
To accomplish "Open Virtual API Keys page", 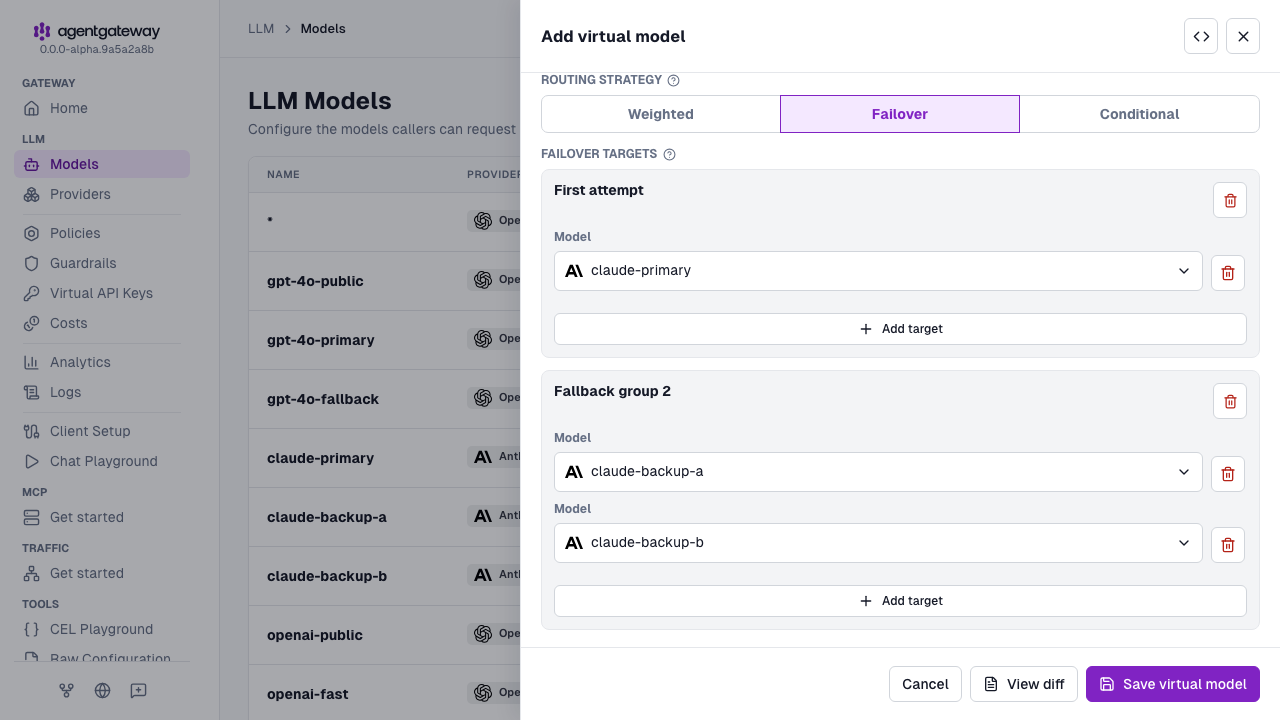I will click(x=102, y=293).
